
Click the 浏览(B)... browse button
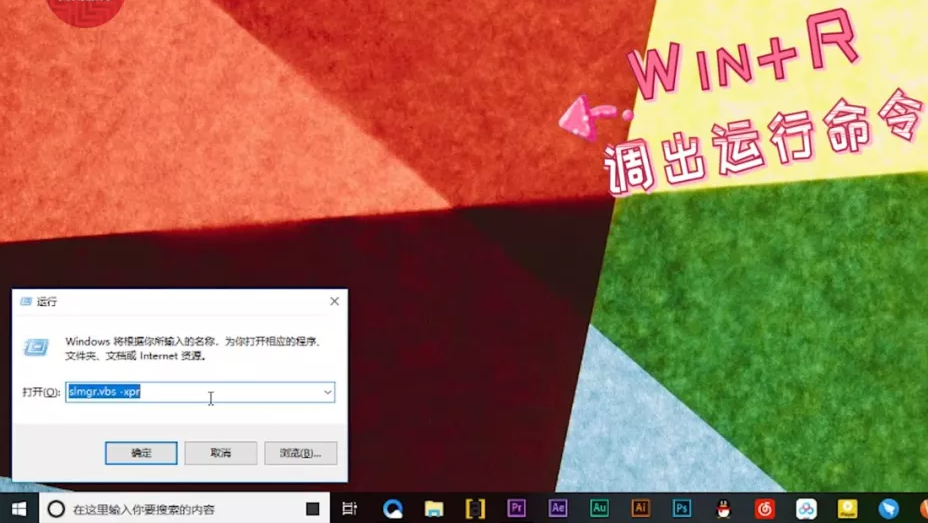pyautogui.click(x=301, y=453)
